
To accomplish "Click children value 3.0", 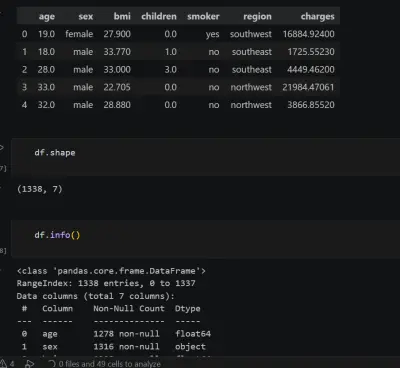I will pyautogui.click(x=170, y=69).
